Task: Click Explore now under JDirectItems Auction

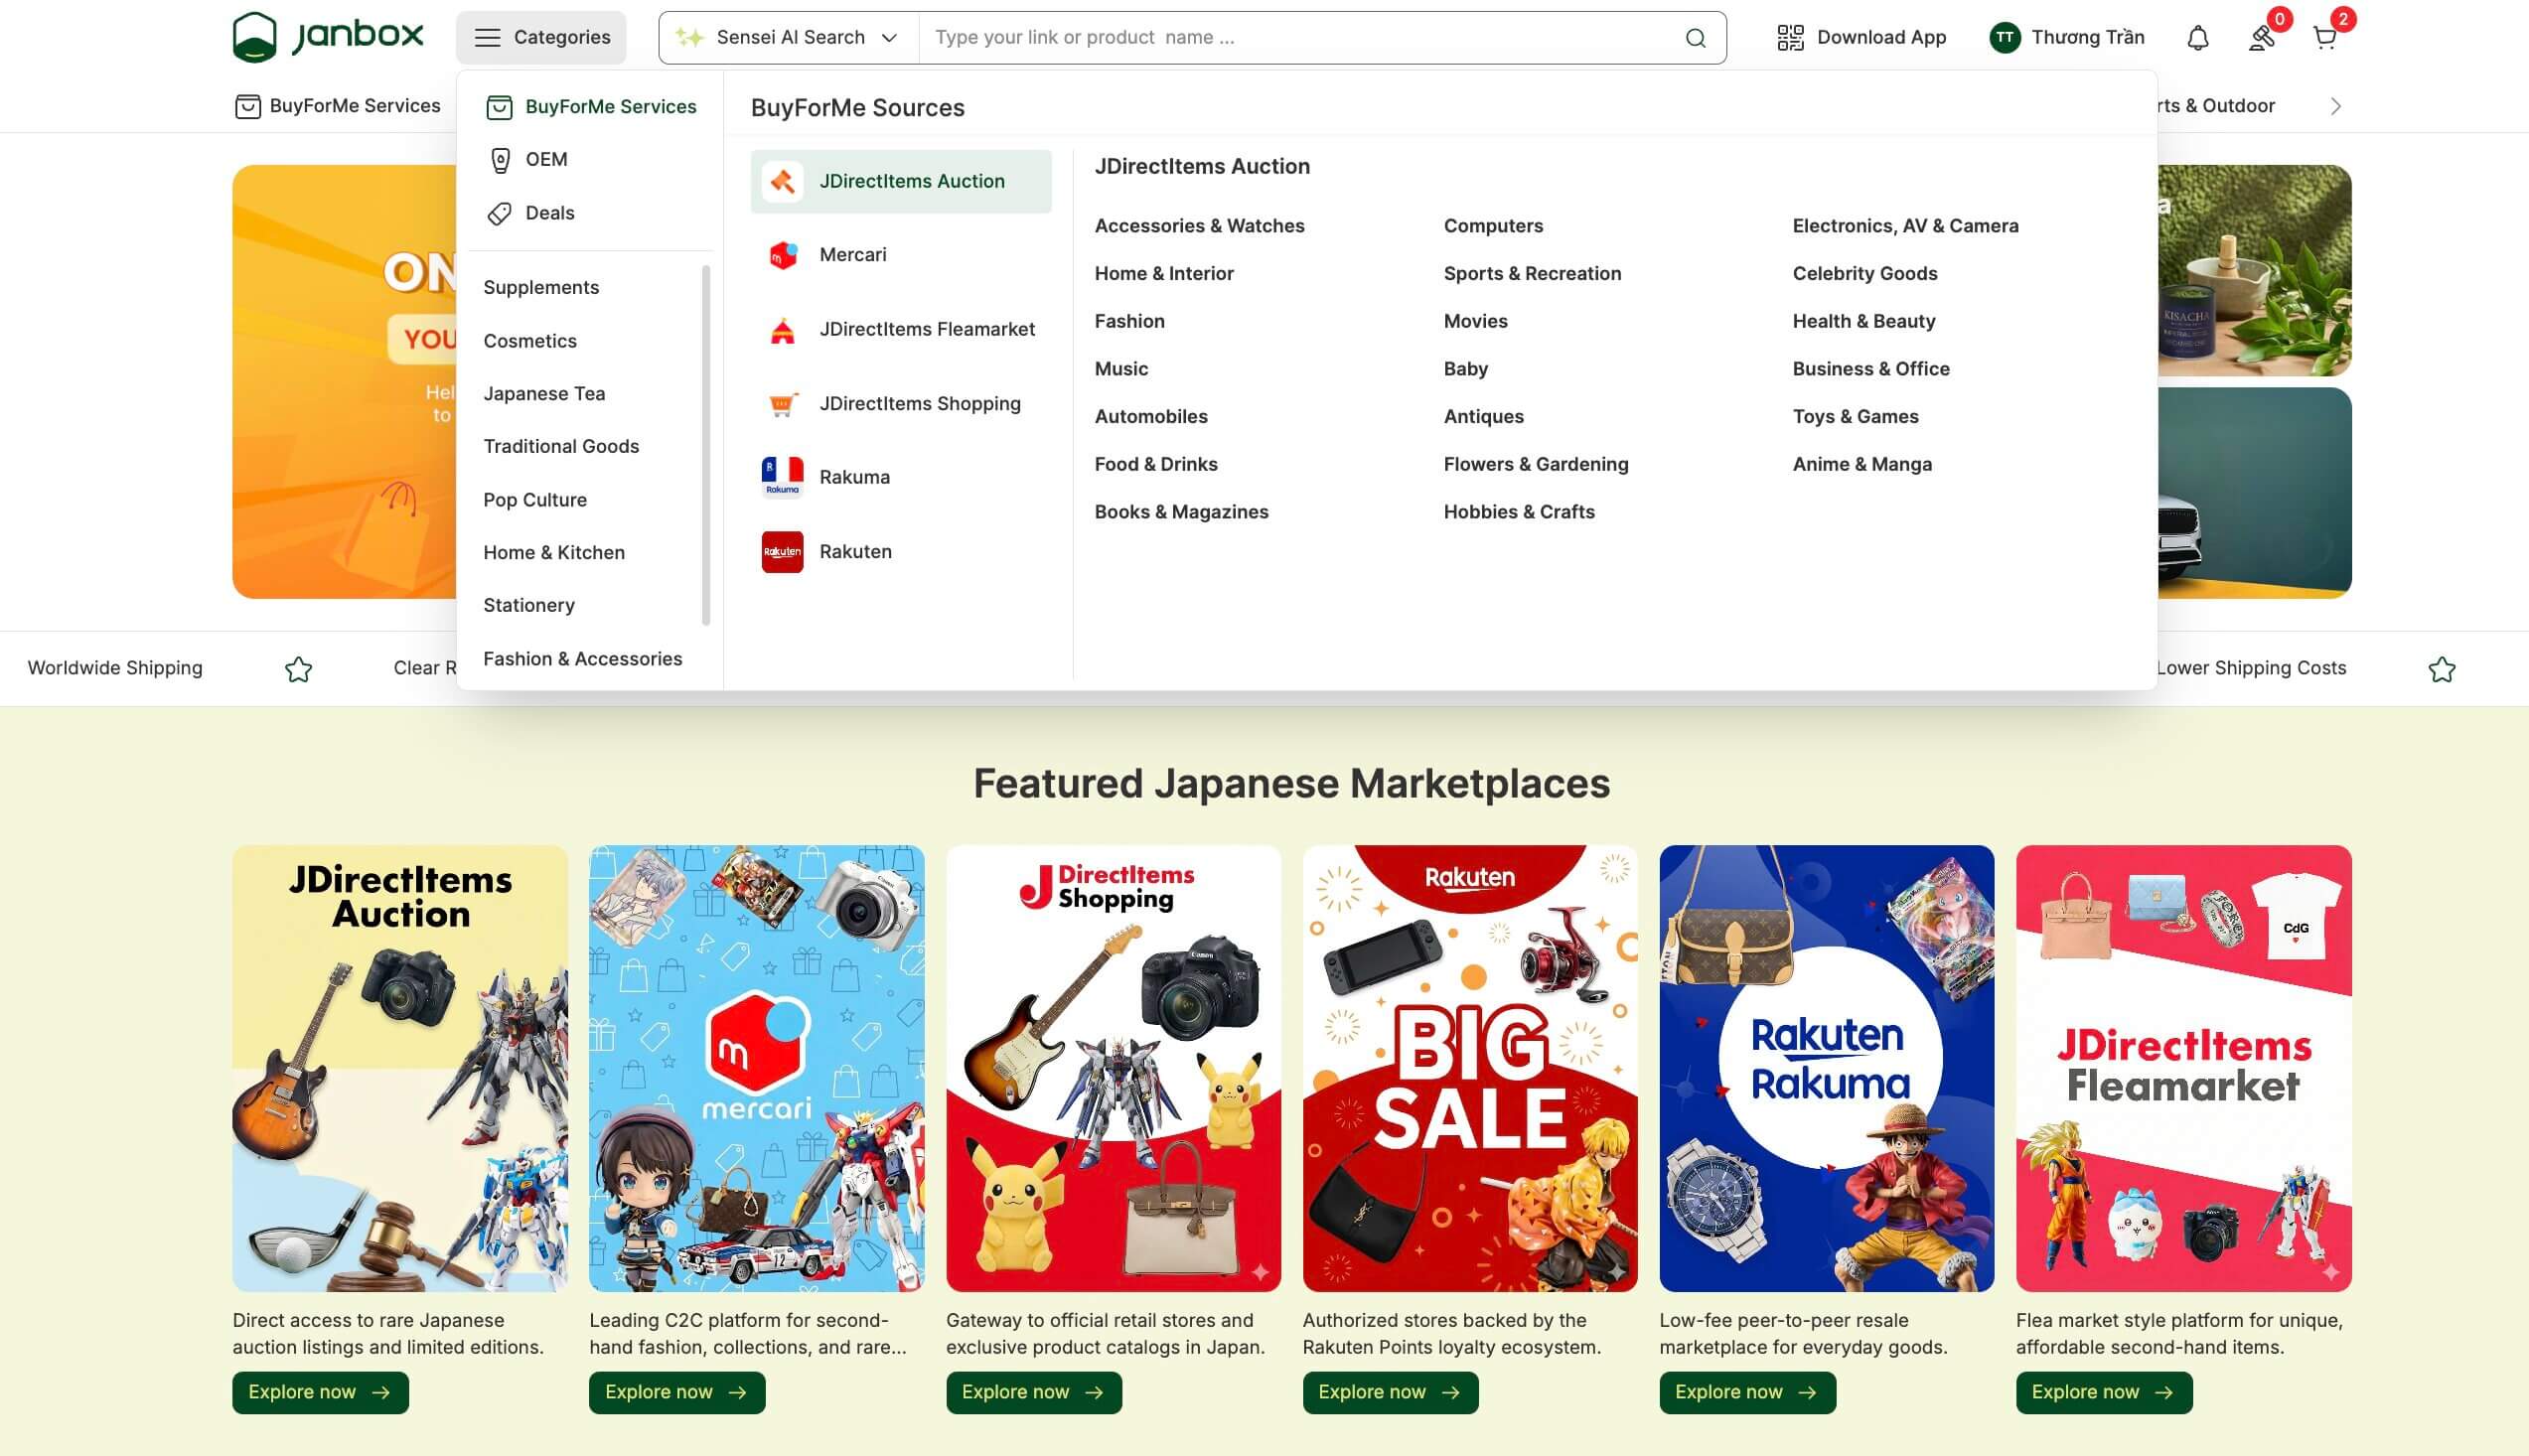Action: coord(320,1393)
